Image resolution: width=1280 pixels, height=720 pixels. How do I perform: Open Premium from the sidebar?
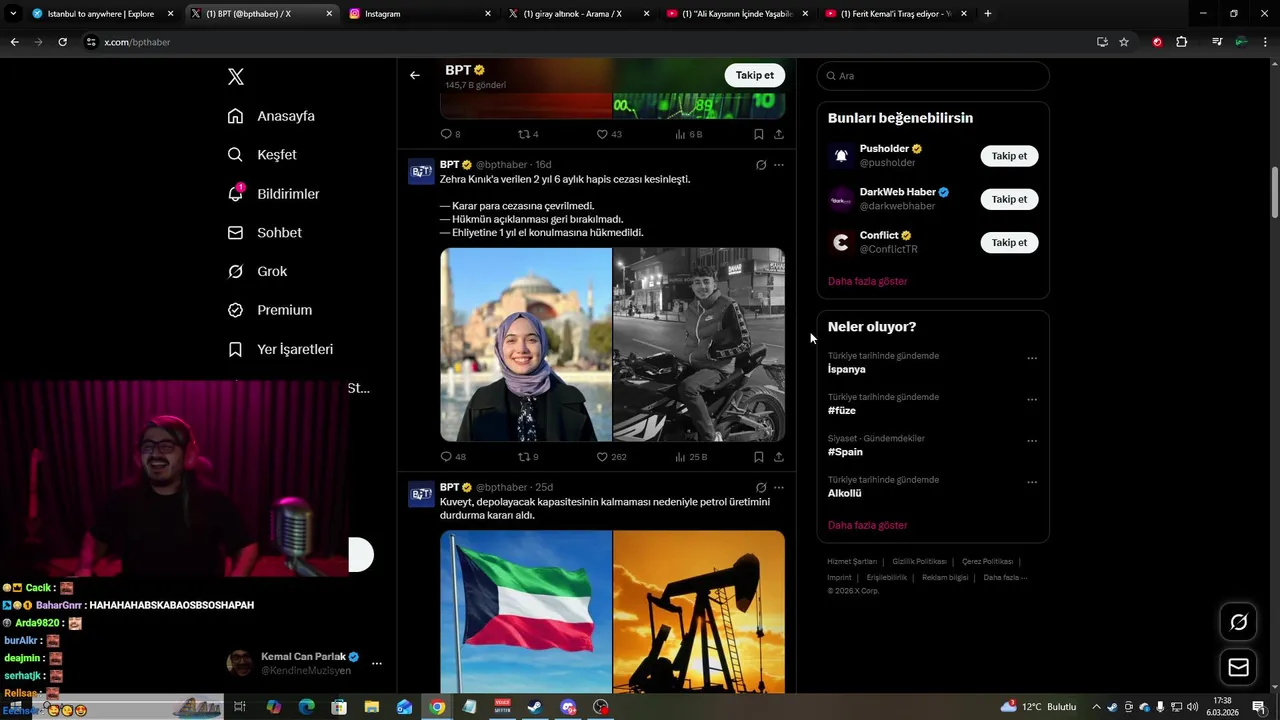(x=270, y=310)
